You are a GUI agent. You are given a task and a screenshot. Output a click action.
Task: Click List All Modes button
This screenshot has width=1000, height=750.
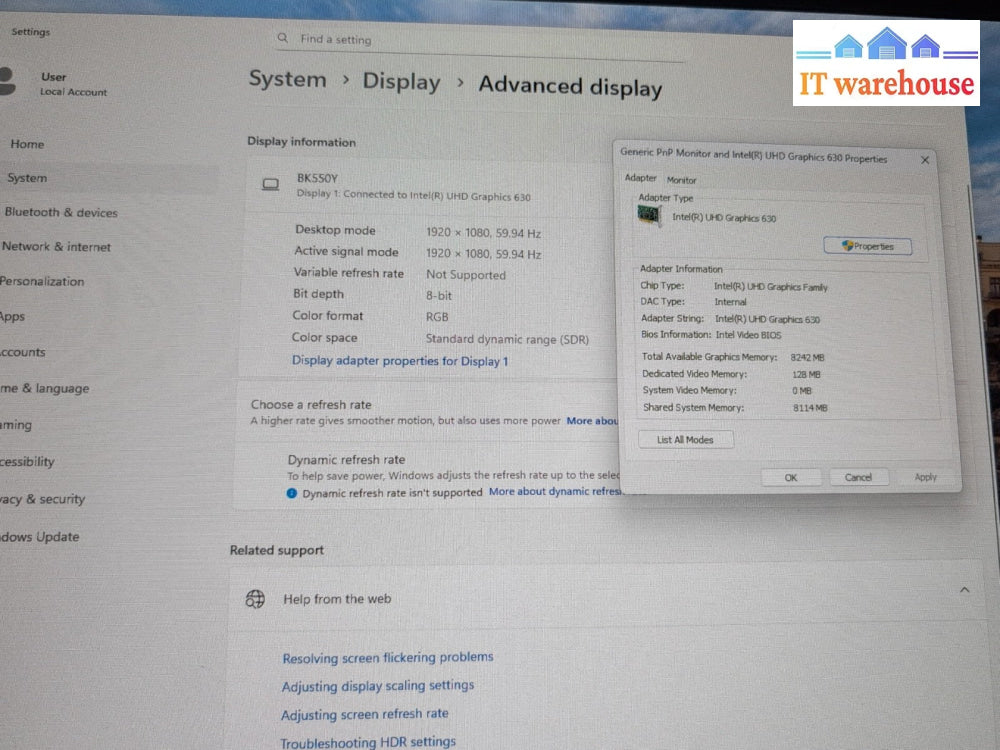[686, 439]
